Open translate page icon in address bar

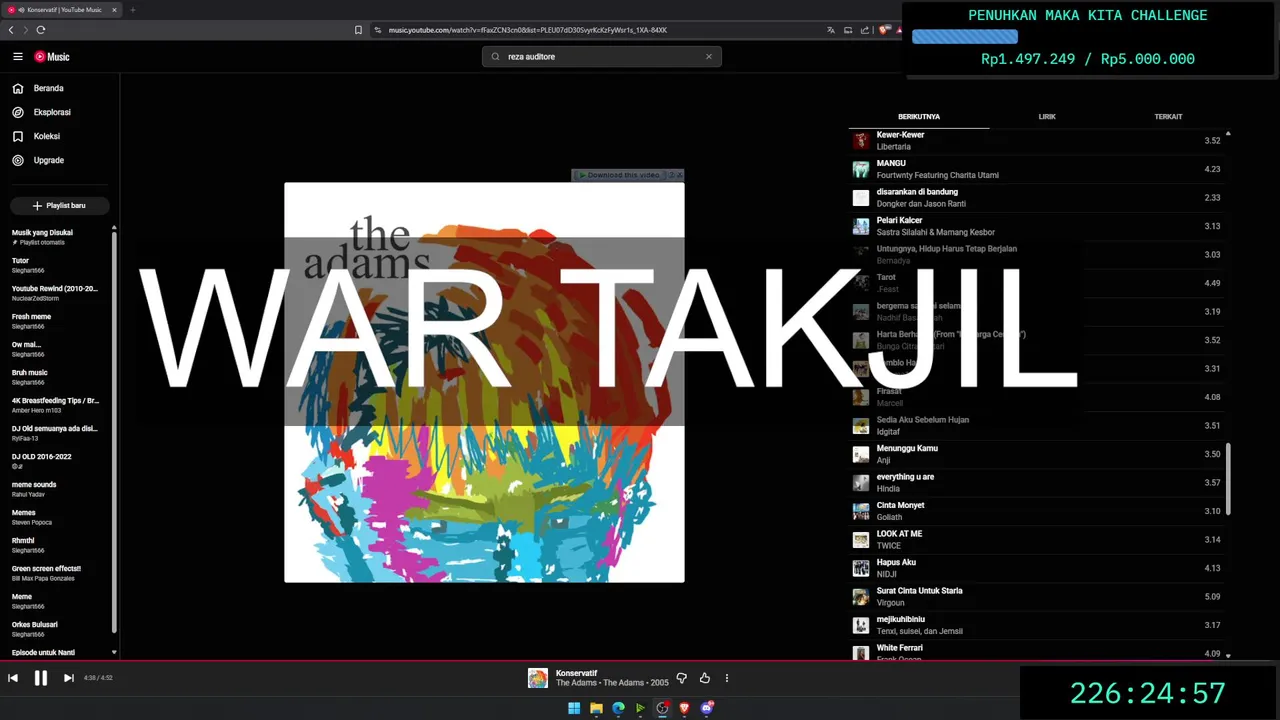tap(831, 30)
